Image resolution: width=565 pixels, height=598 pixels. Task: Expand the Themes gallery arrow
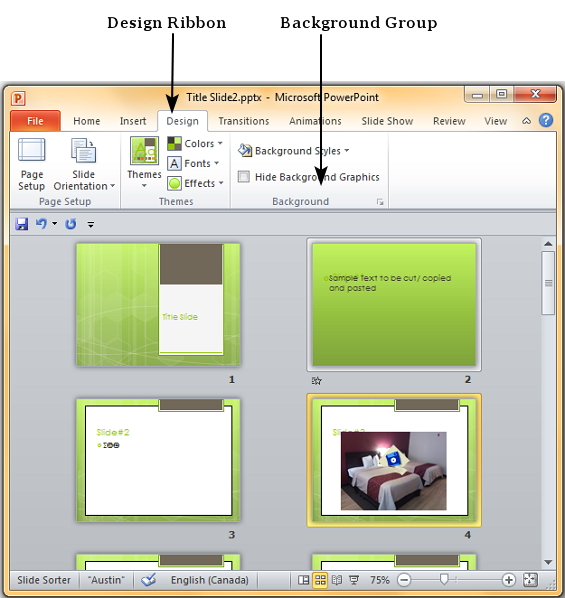[144, 186]
